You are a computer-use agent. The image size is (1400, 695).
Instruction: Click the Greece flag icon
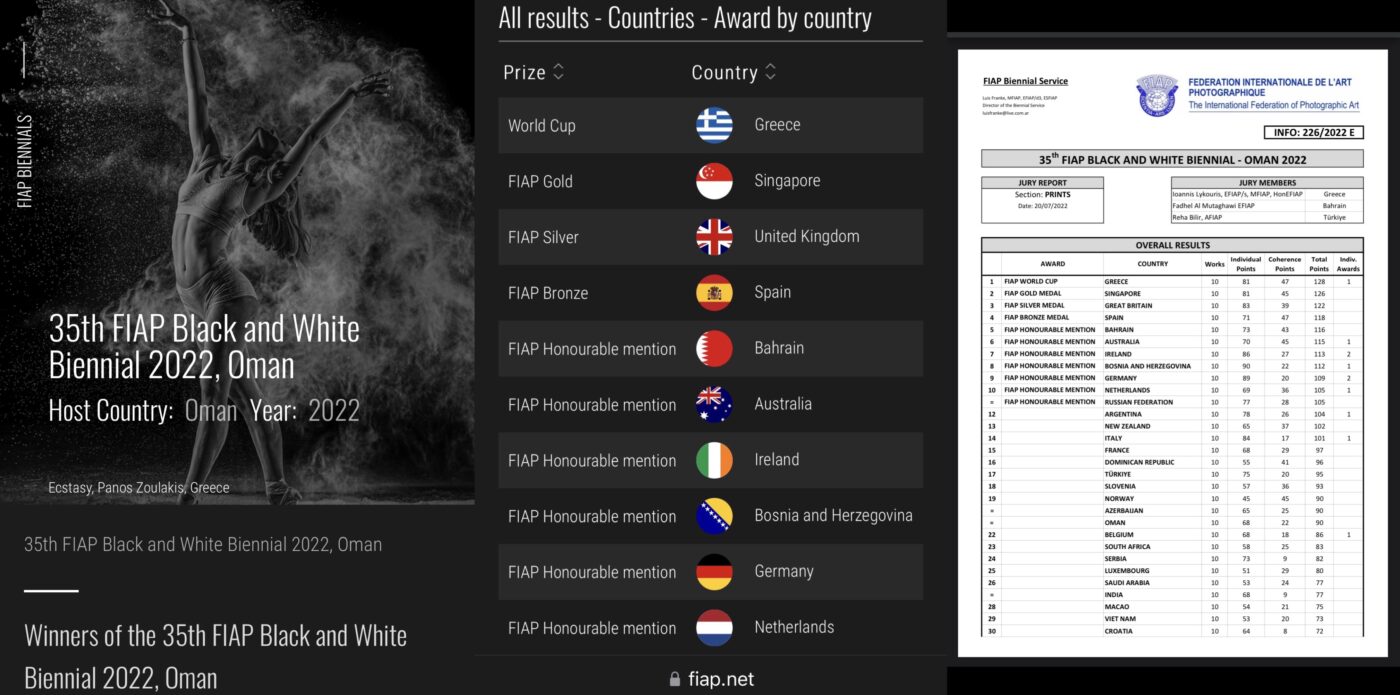714,125
